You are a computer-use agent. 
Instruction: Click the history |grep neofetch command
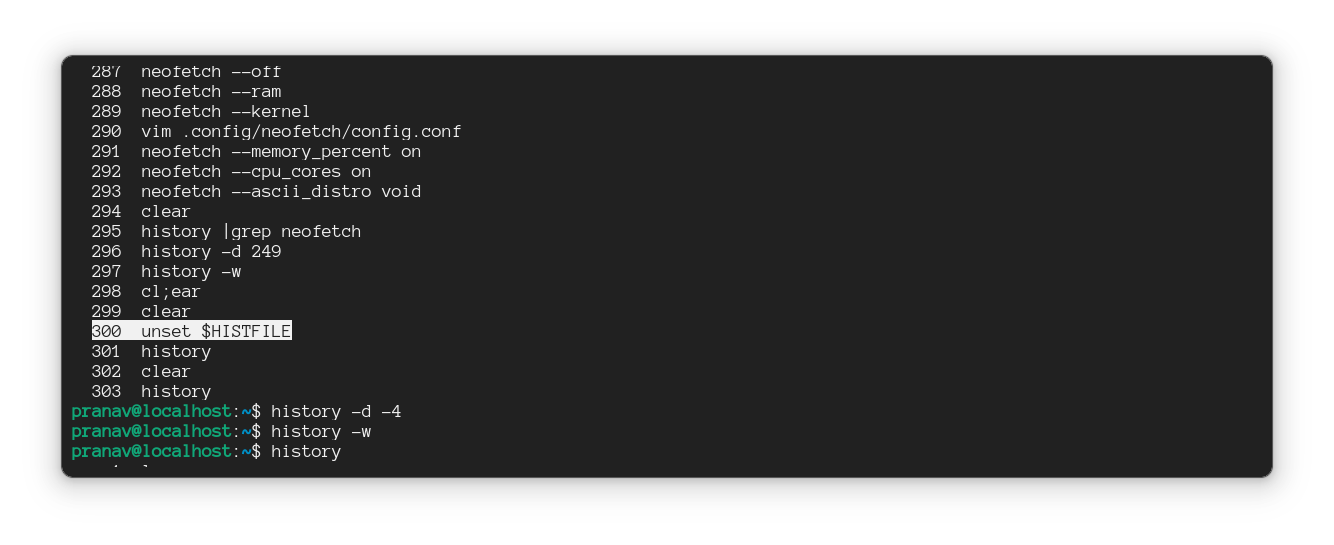250,231
